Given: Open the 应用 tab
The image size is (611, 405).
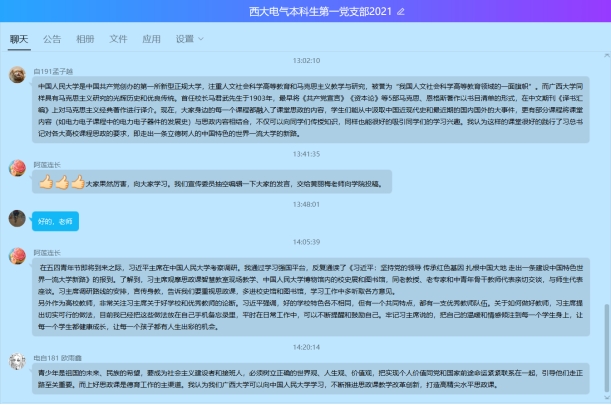Looking at the screenshot, I should click(151, 39).
